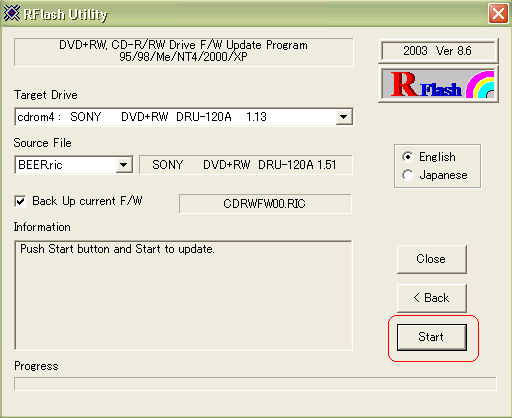This screenshot has height=418, width=512.
Task: Click the 2003 Ver 8.6 version box
Action: point(438,51)
